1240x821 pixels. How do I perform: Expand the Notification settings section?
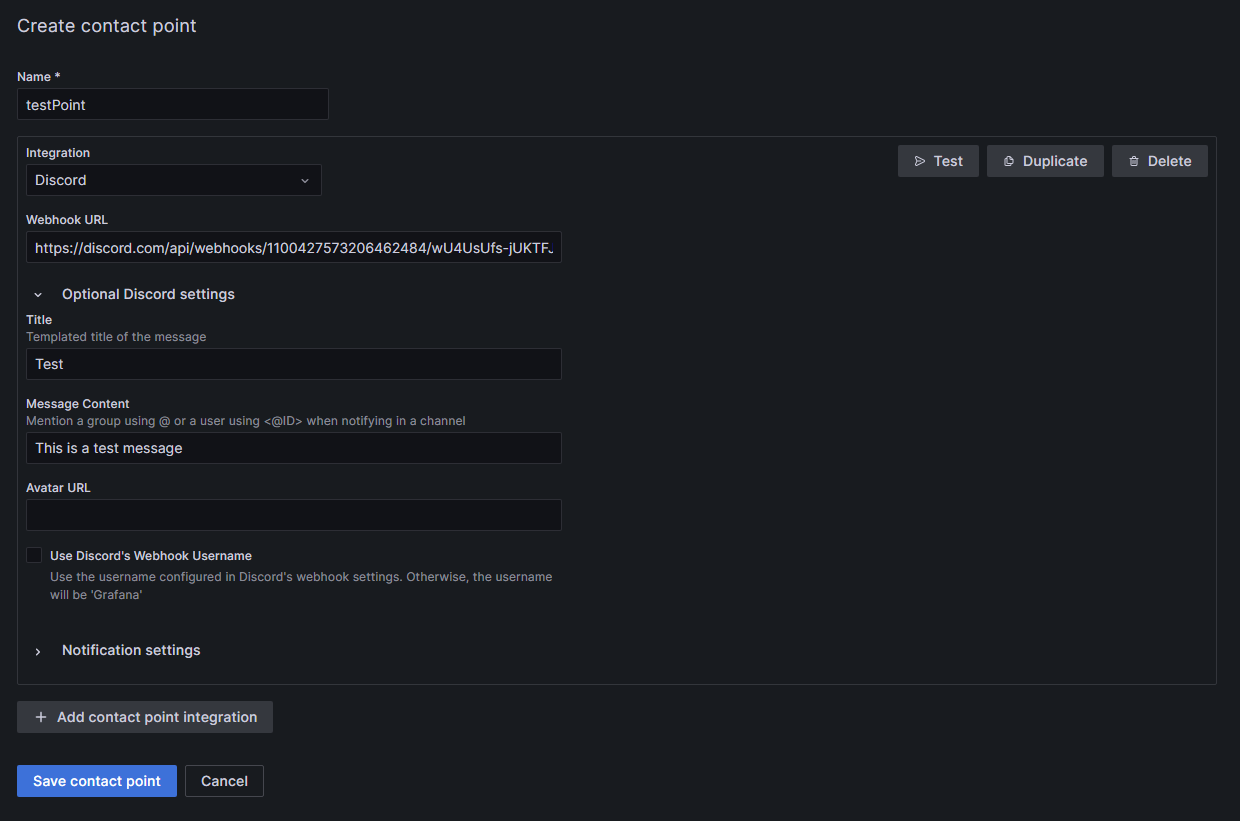pyautogui.click(x=131, y=650)
